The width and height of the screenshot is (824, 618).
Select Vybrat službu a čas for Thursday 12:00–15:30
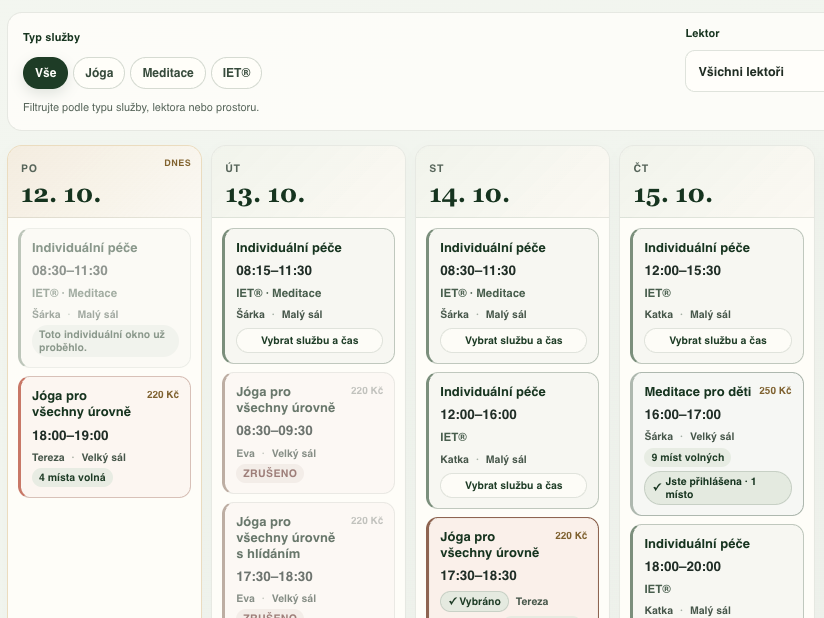(718, 341)
